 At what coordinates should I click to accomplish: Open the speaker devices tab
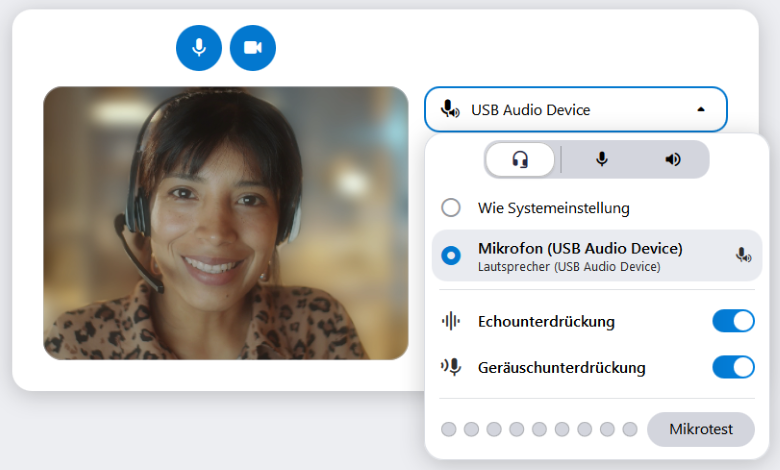(x=673, y=159)
